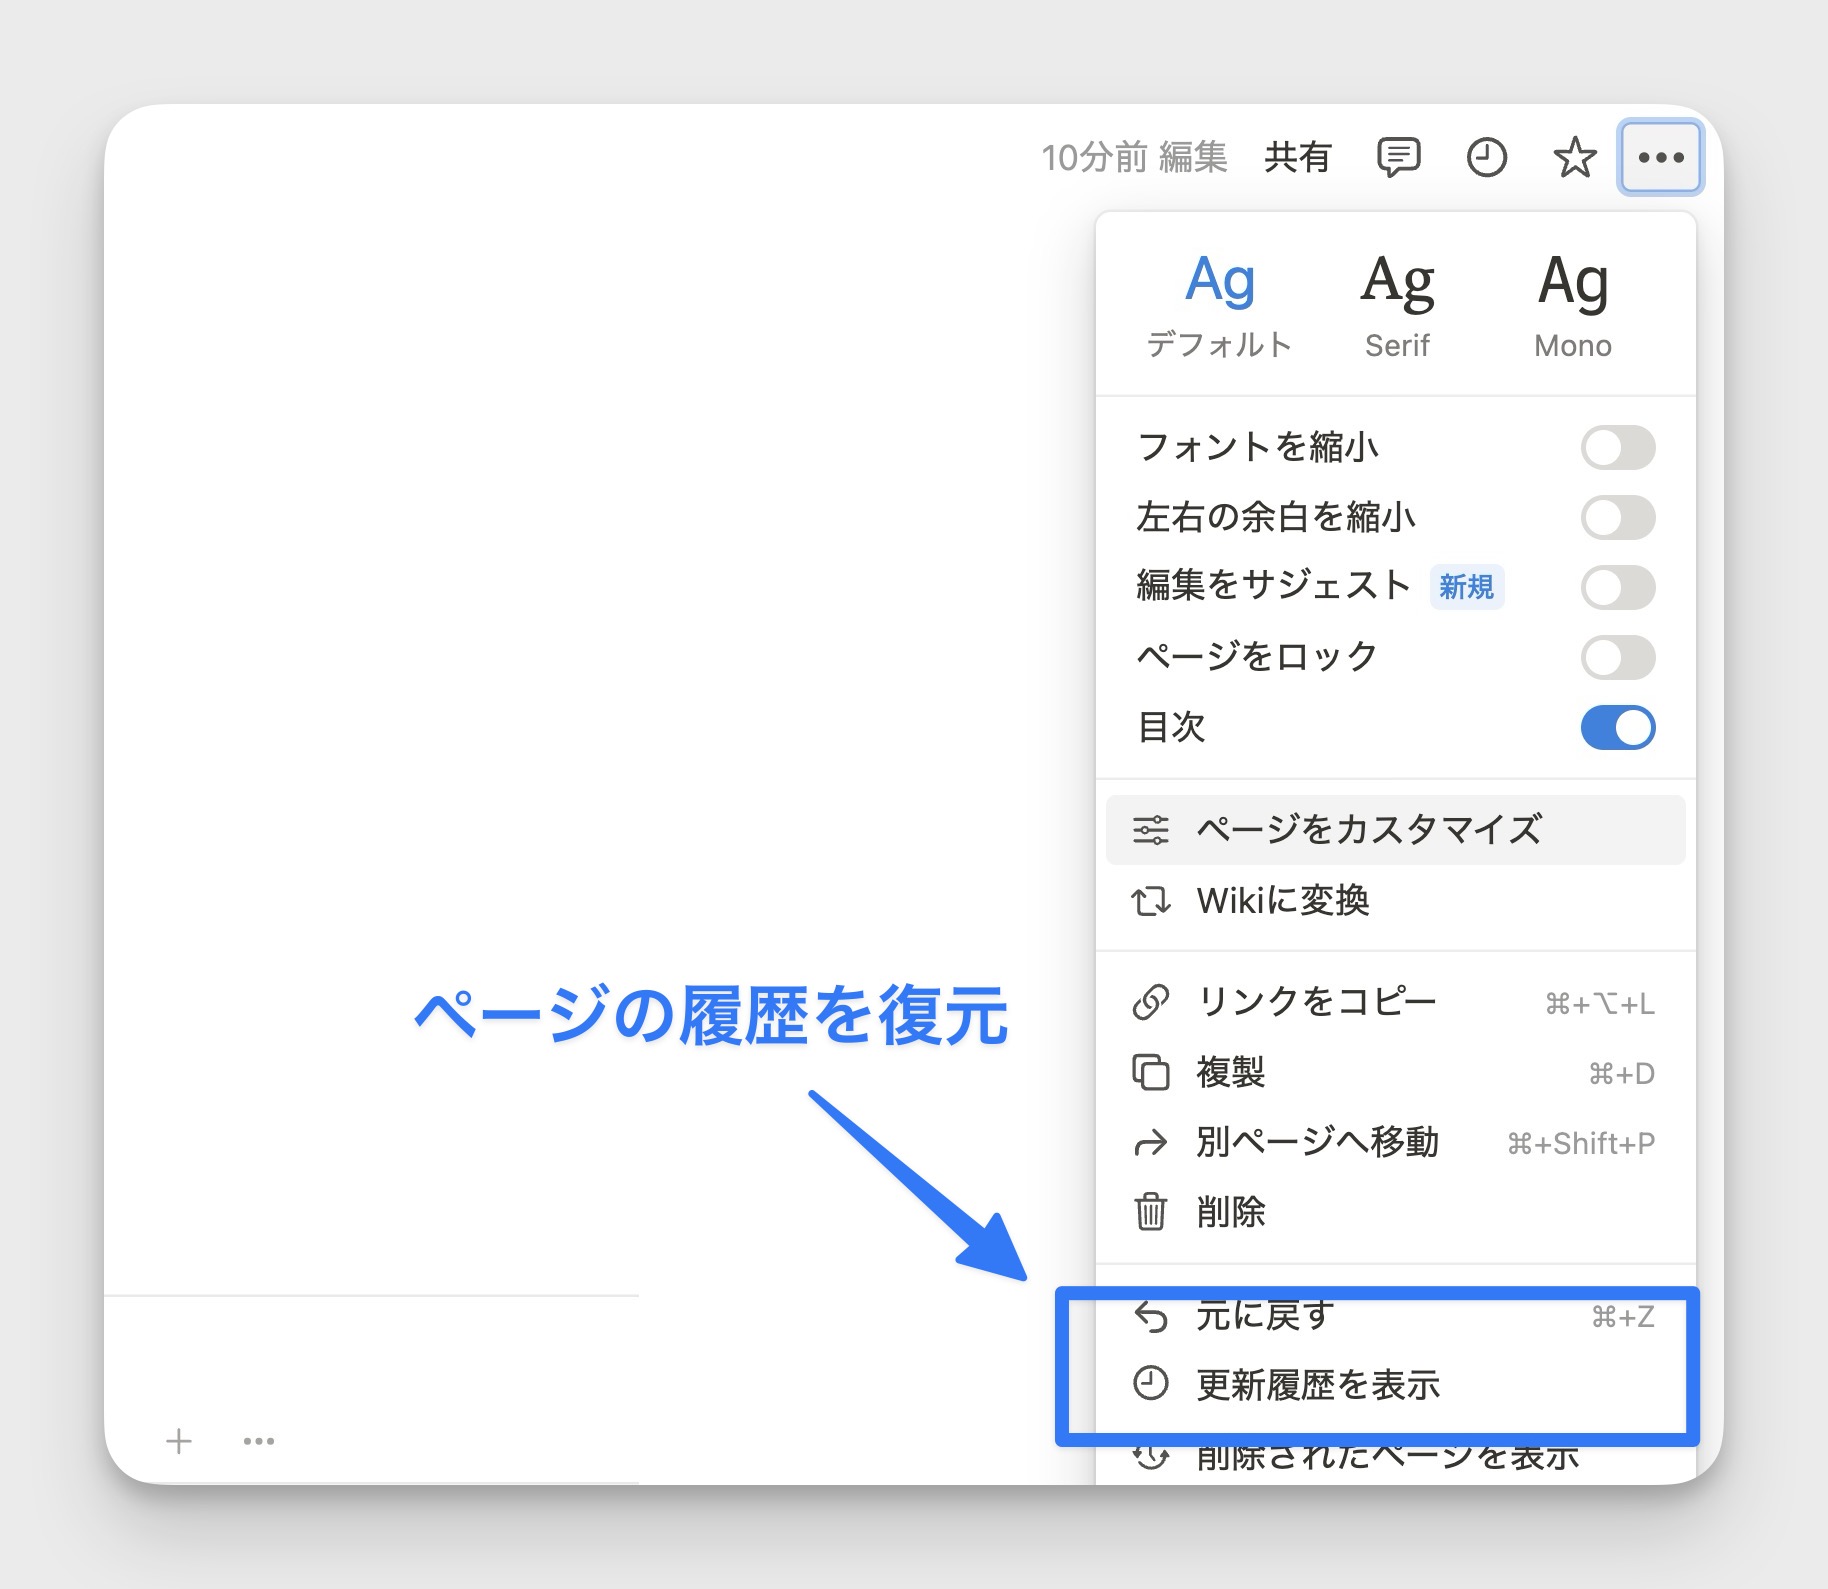
Task: Click the convert arrows icon beside Wikiに変換
Action: [1150, 901]
